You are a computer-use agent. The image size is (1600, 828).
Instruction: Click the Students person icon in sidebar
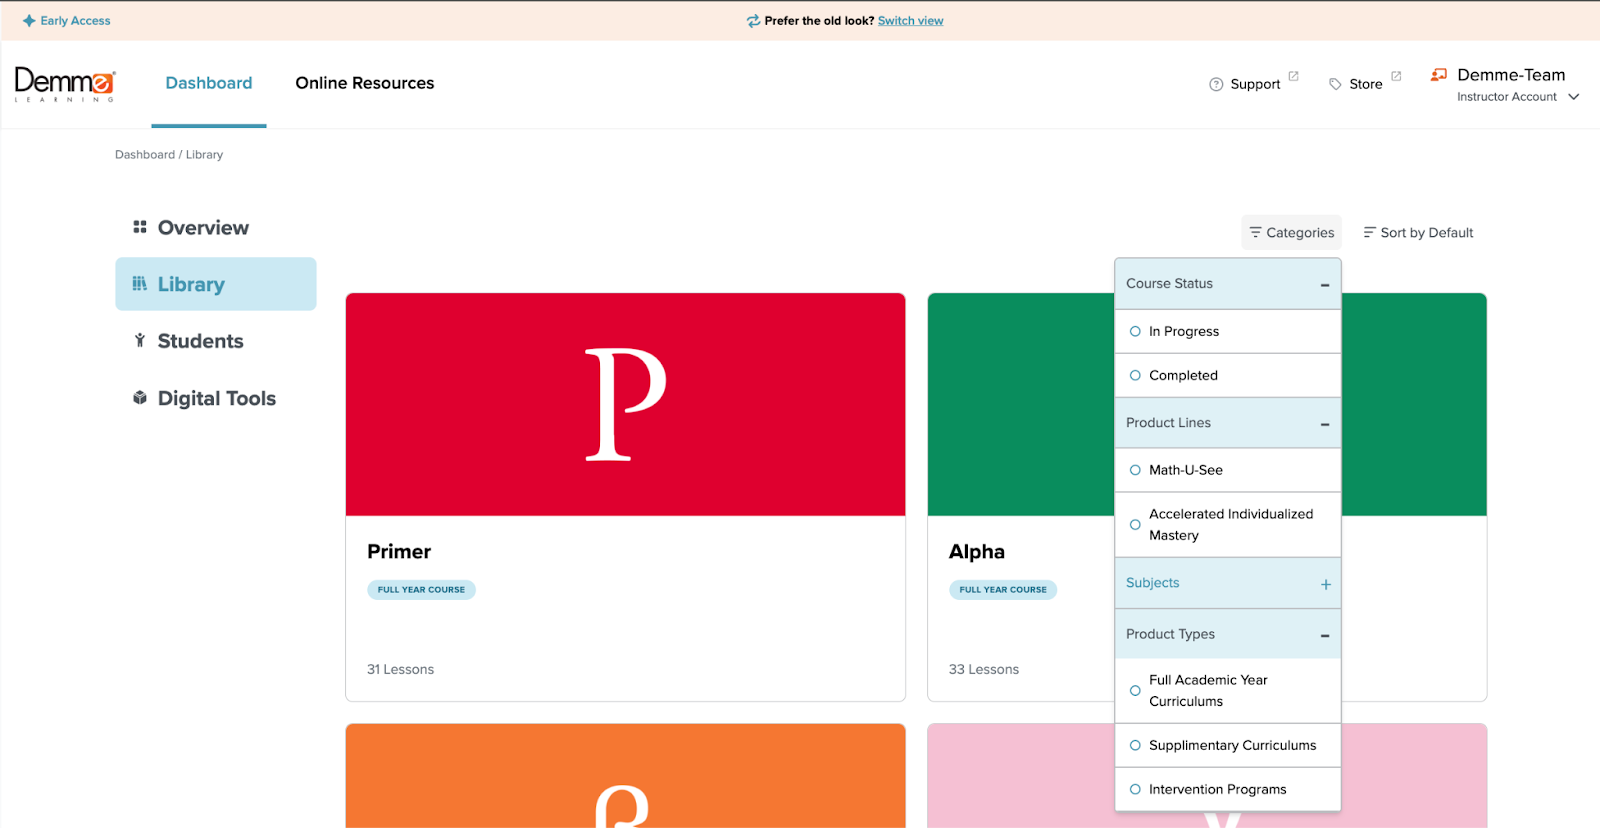click(x=140, y=340)
